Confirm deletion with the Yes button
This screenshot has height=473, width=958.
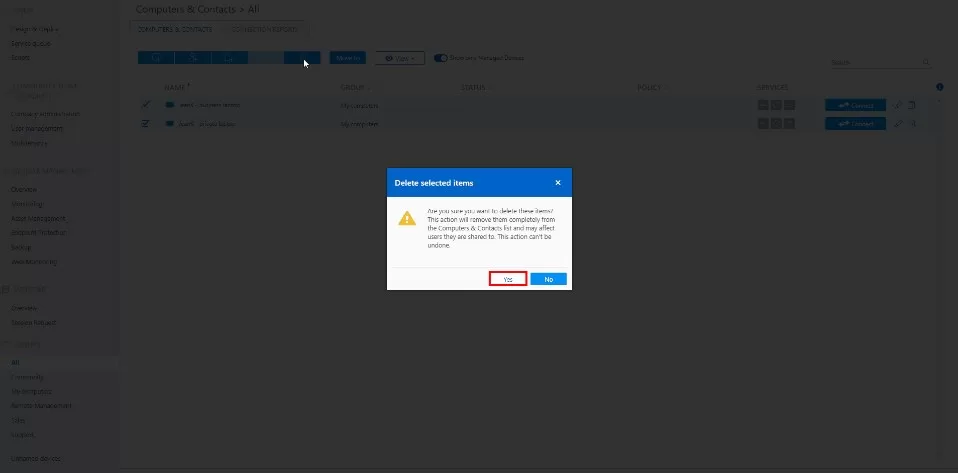tap(508, 279)
